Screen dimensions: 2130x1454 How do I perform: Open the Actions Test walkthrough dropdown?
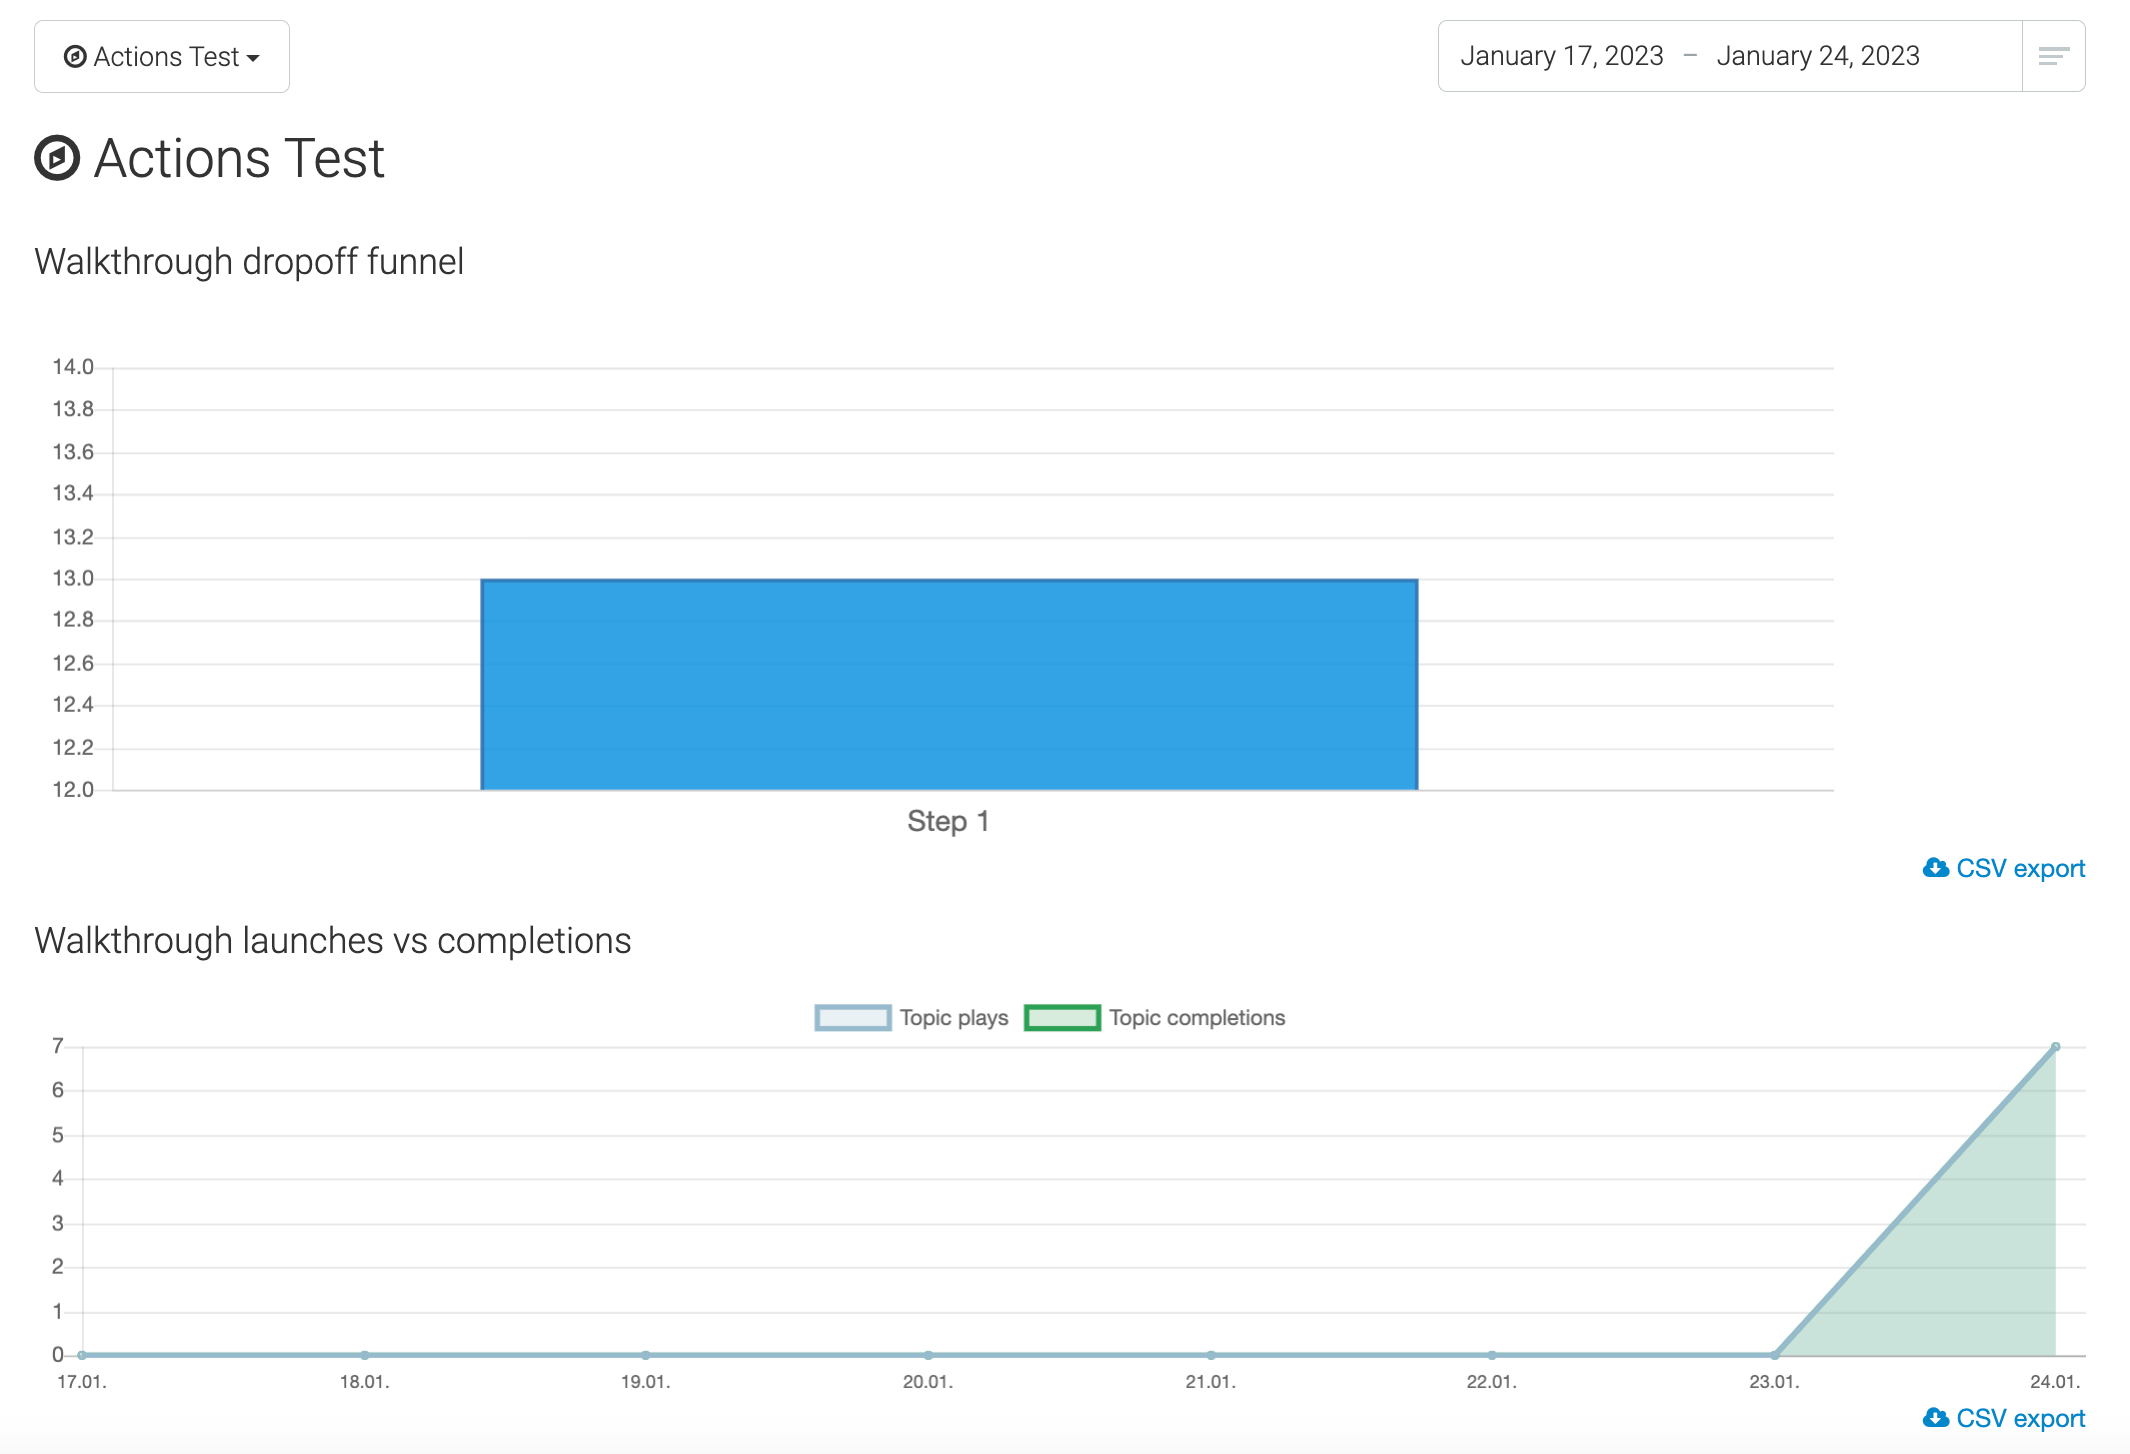(x=162, y=57)
